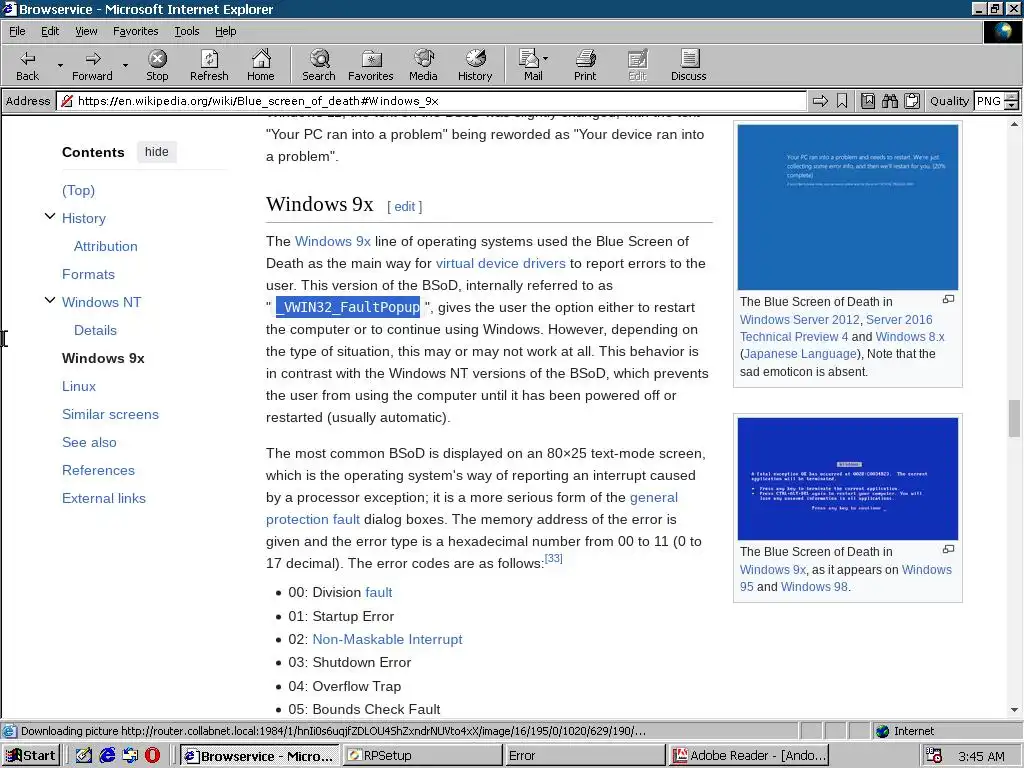Viewport: 1024px width, 768px height.
Task: Open the Favorites toolbar panel
Action: [371, 65]
